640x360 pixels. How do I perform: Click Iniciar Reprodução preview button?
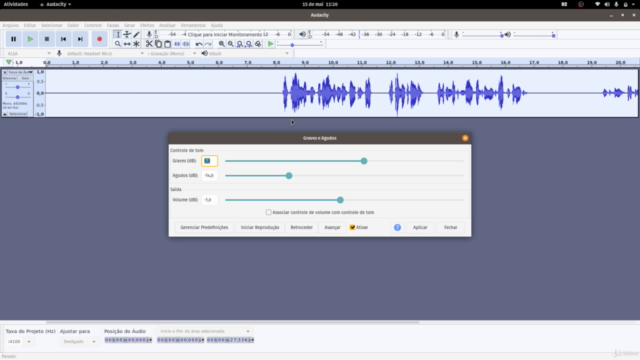(260, 227)
